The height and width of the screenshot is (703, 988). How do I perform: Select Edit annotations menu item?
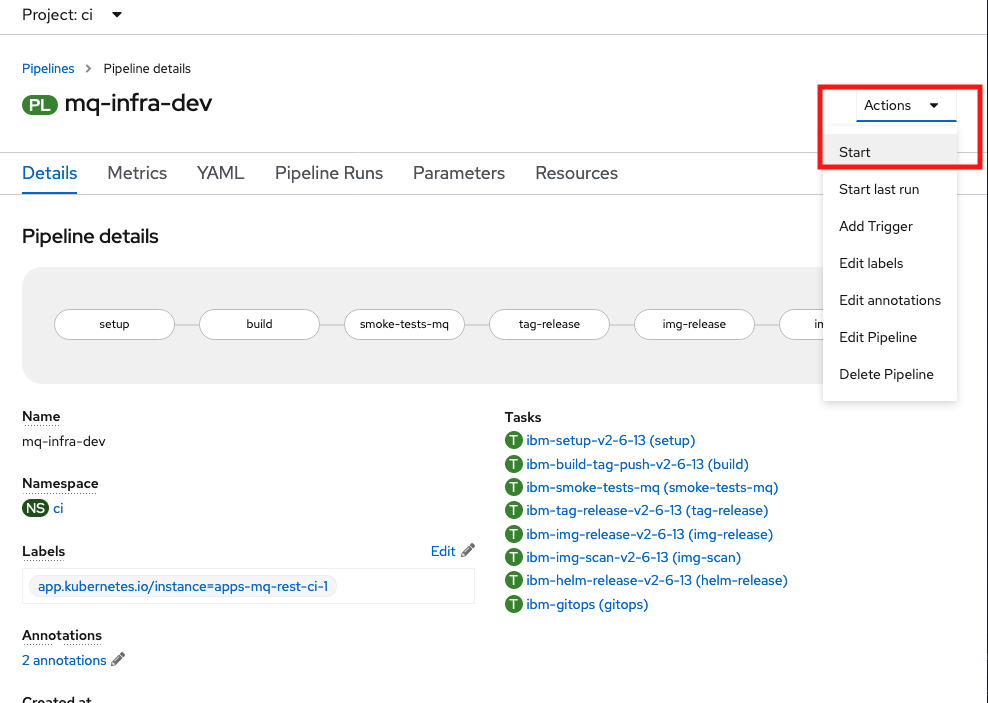890,300
